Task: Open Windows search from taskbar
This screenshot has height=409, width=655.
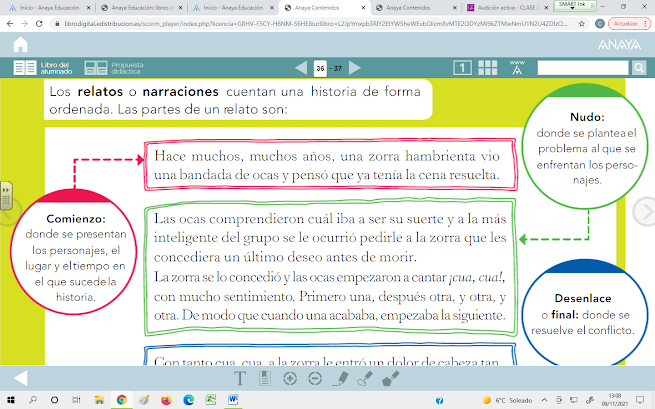Action: click(x=33, y=400)
